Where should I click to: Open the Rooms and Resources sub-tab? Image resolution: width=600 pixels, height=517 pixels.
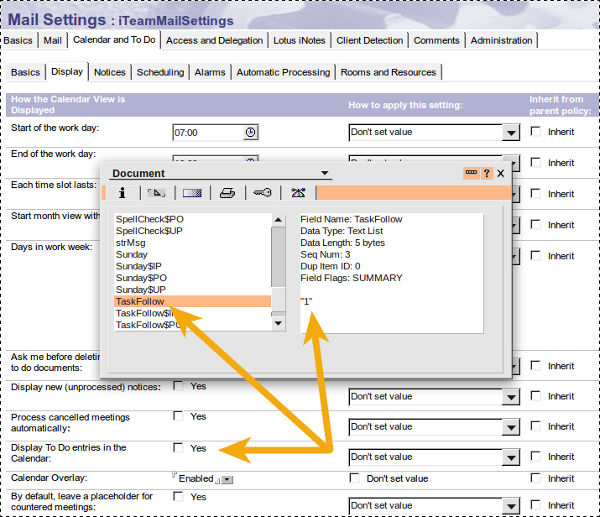(388, 72)
